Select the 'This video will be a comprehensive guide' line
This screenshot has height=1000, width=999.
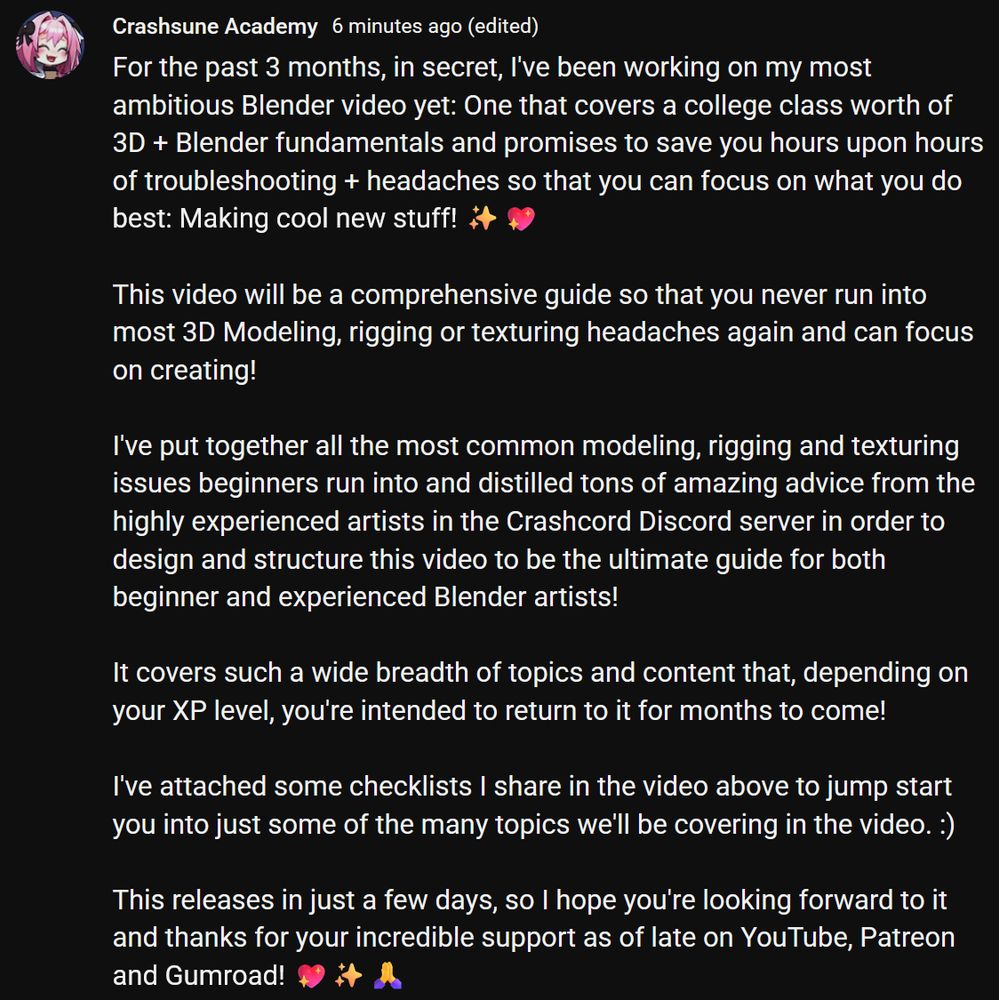click(519, 295)
